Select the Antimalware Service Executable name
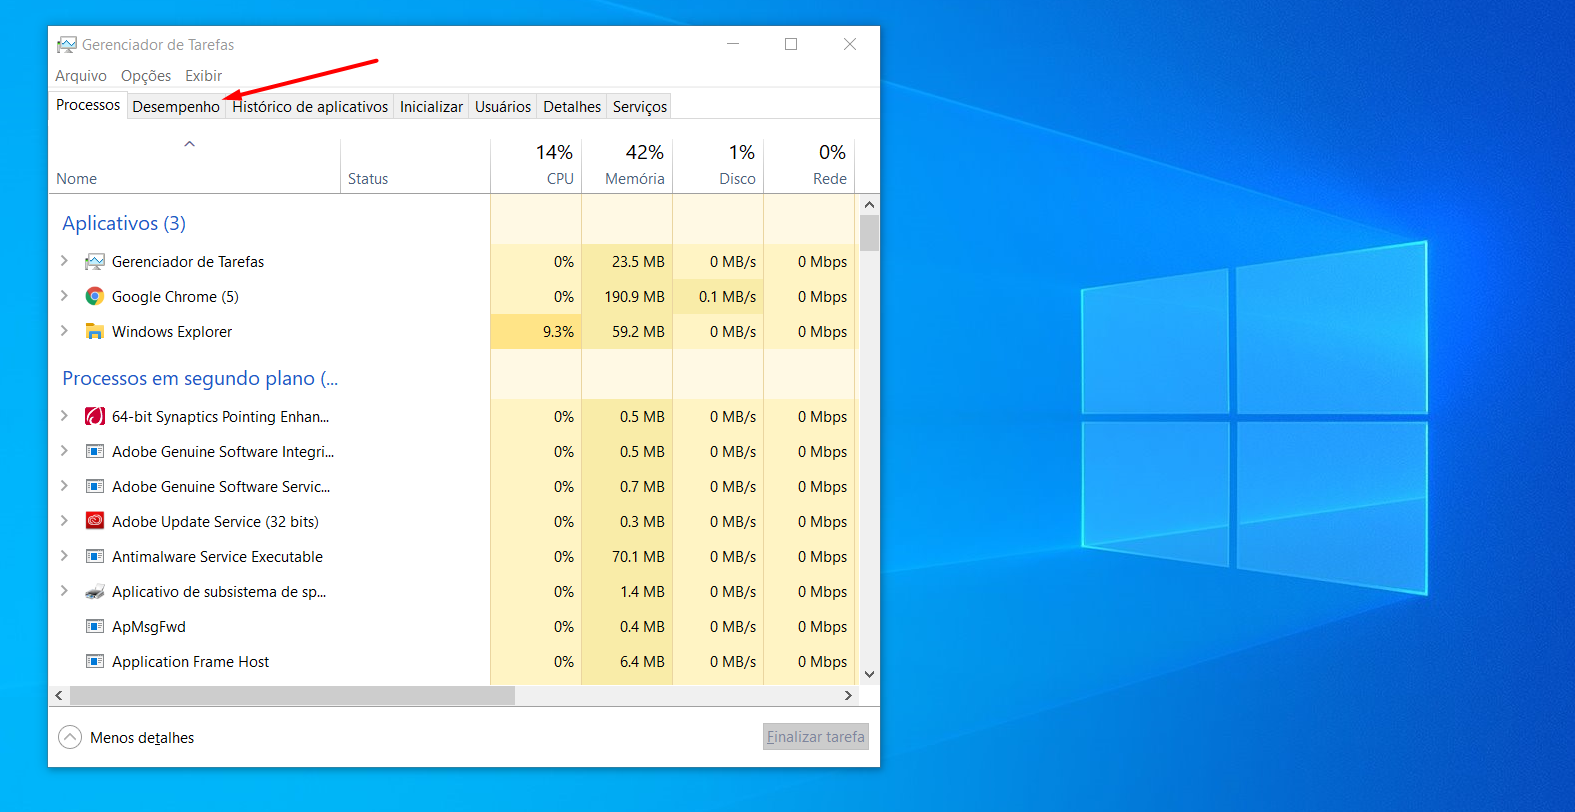Image resolution: width=1575 pixels, height=812 pixels. 217,557
